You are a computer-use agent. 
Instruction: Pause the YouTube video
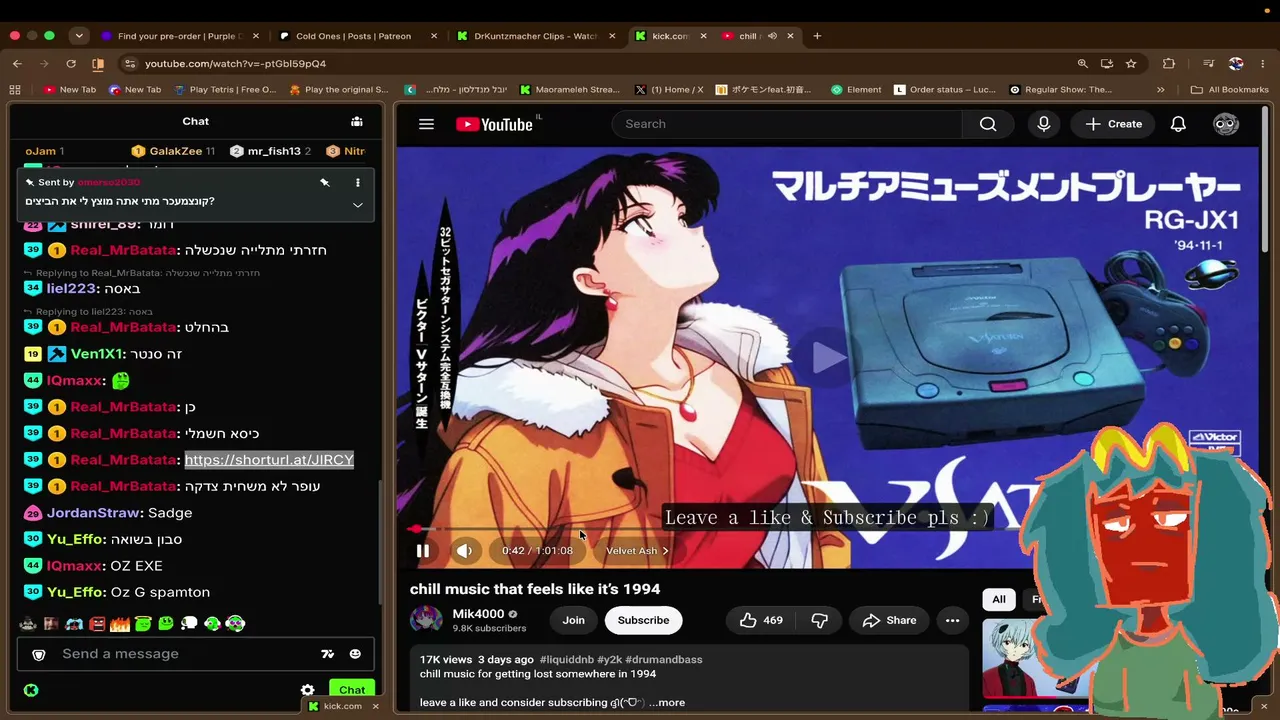[x=423, y=551]
